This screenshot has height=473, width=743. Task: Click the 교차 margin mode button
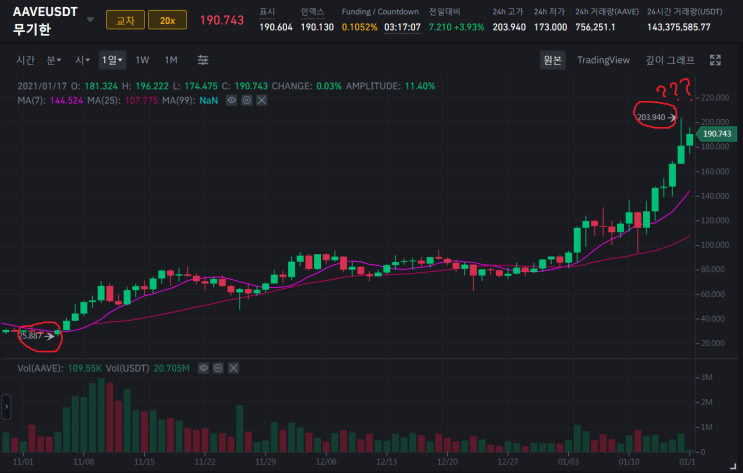(x=125, y=20)
